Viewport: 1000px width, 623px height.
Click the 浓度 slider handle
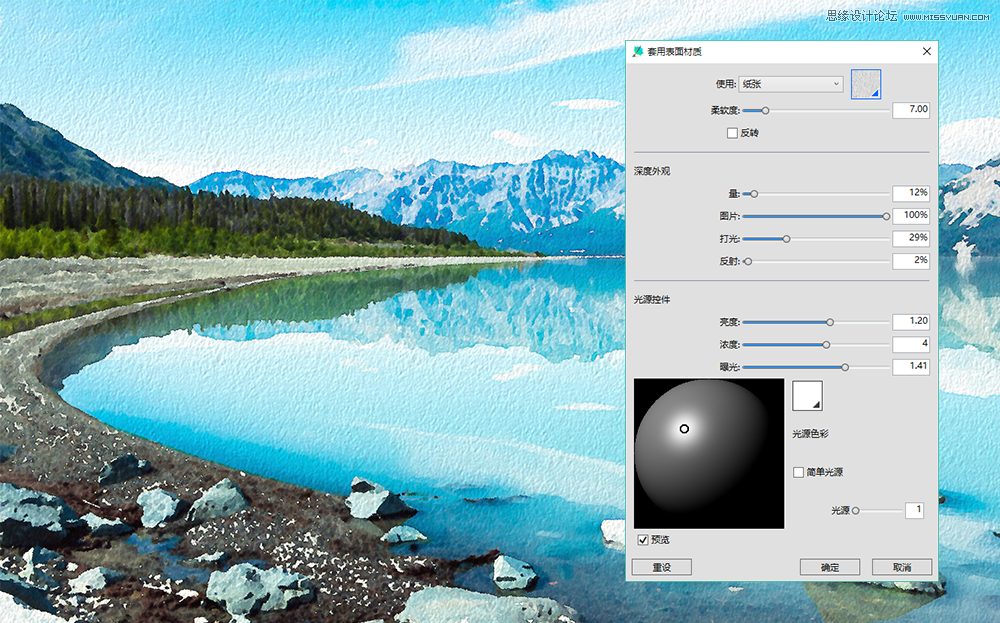point(826,344)
